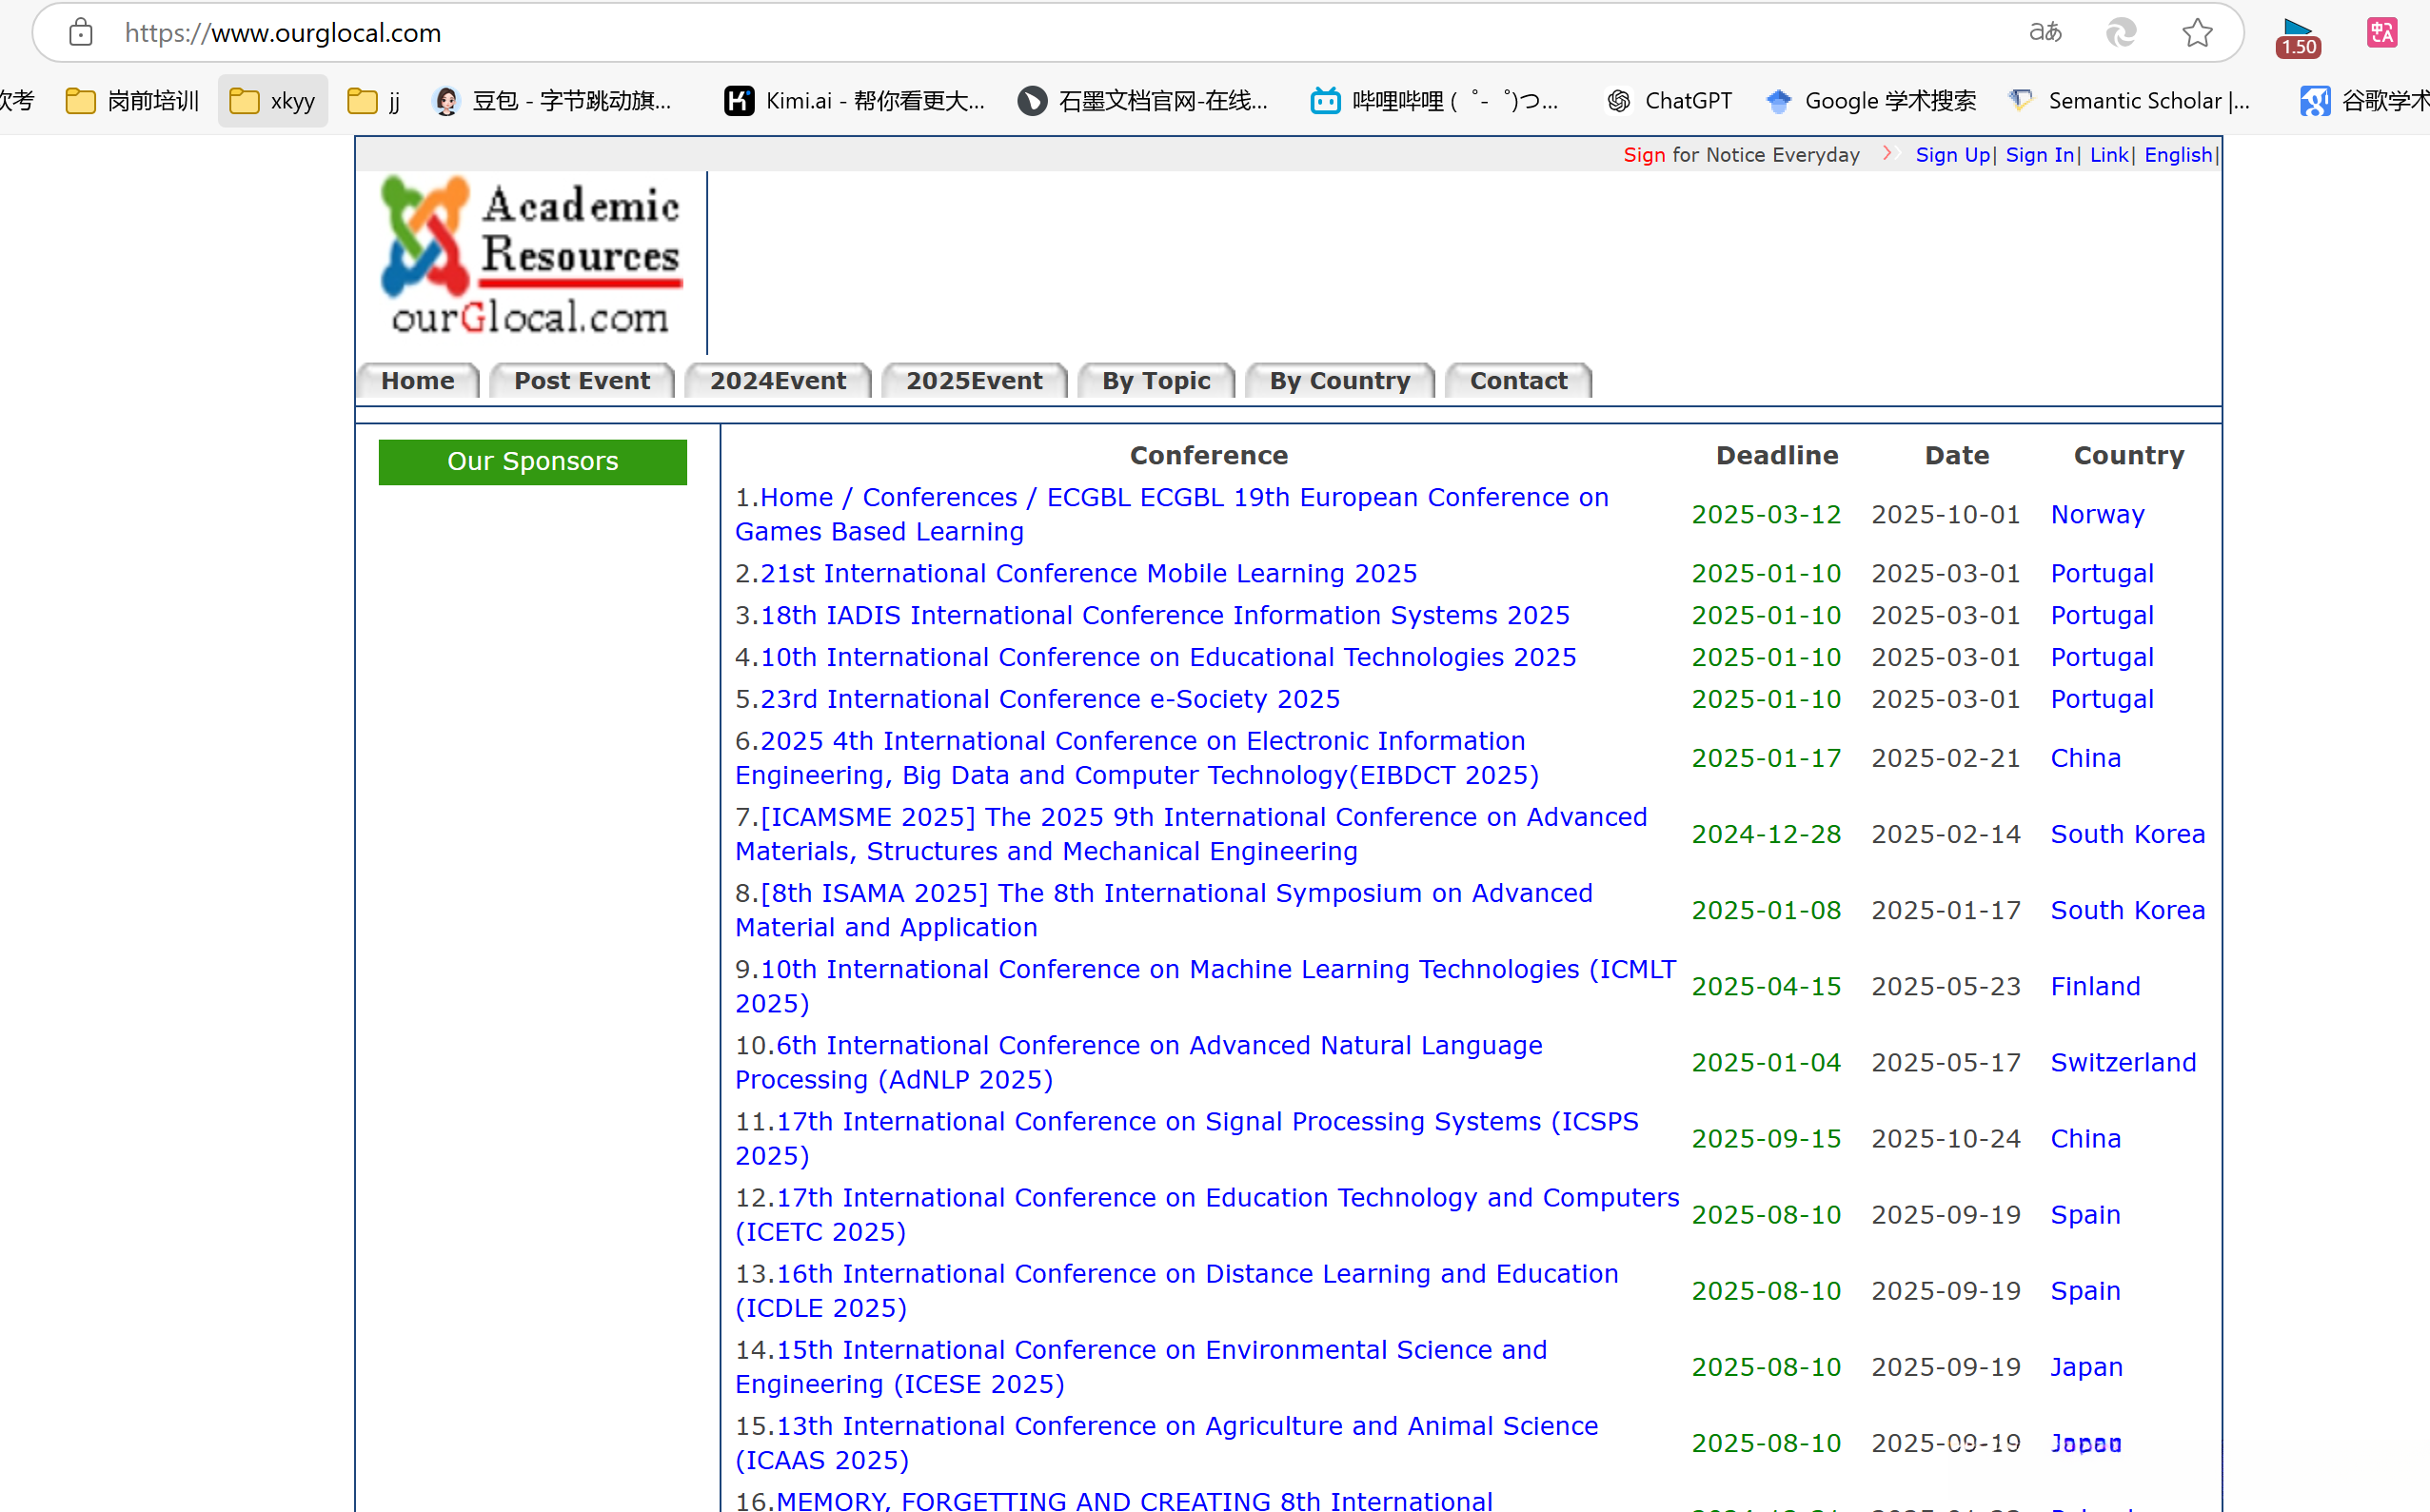Switch to the 2025Event tab
The height and width of the screenshot is (1512, 2430).
pyautogui.click(x=973, y=381)
